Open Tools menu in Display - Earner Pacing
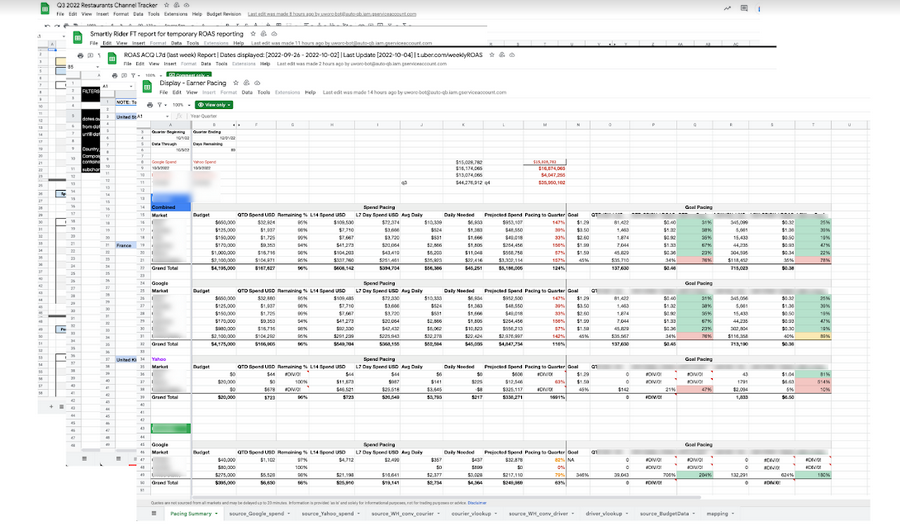Screen dimensions: 900x525 (263, 92)
